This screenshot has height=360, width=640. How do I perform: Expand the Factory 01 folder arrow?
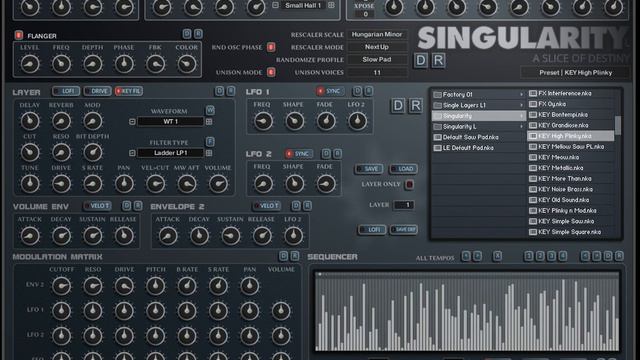click(521, 95)
